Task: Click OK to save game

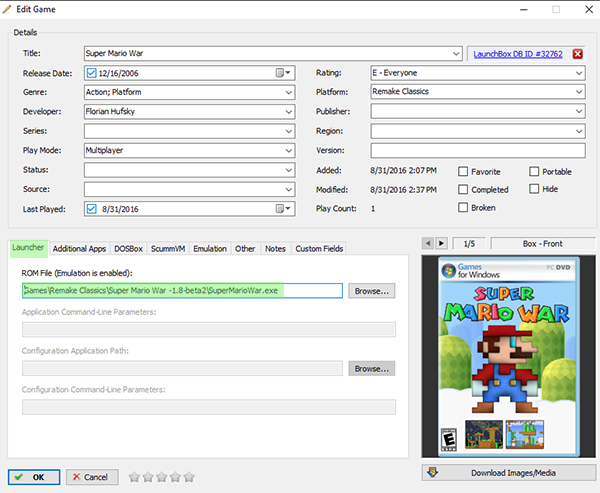Action: pyautogui.click(x=34, y=477)
